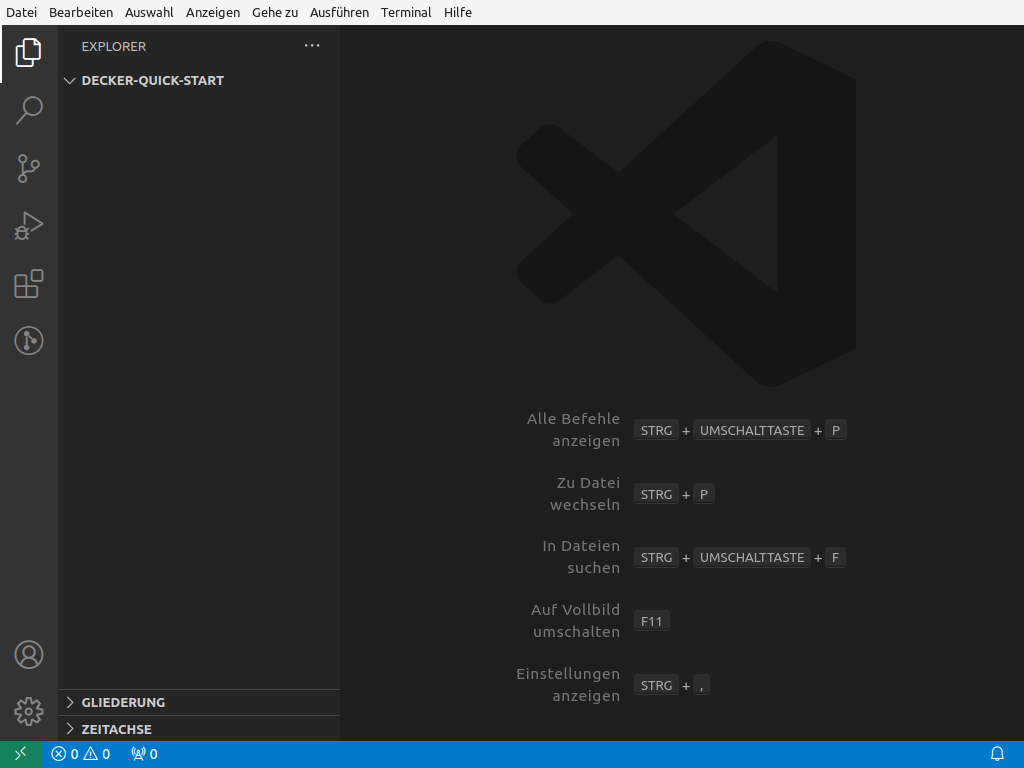Open the Extensions view

click(x=29, y=283)
